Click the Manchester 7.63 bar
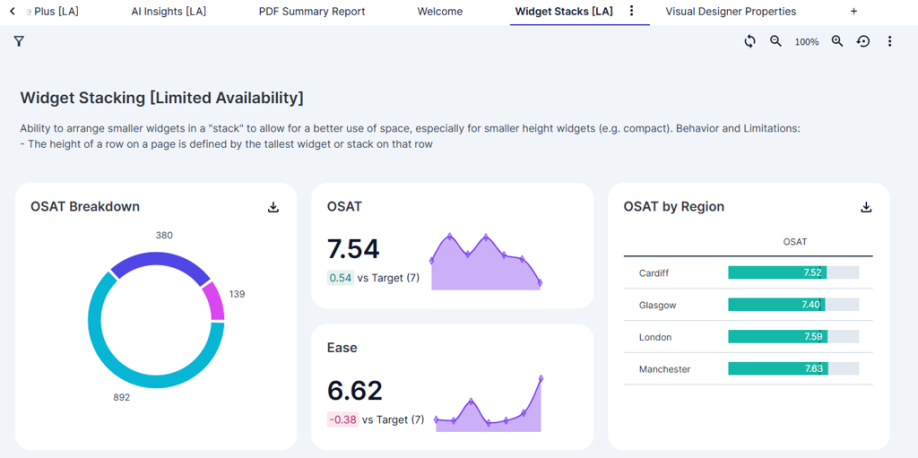Viewport: 918px width, 458px height. tap(777, 369)
